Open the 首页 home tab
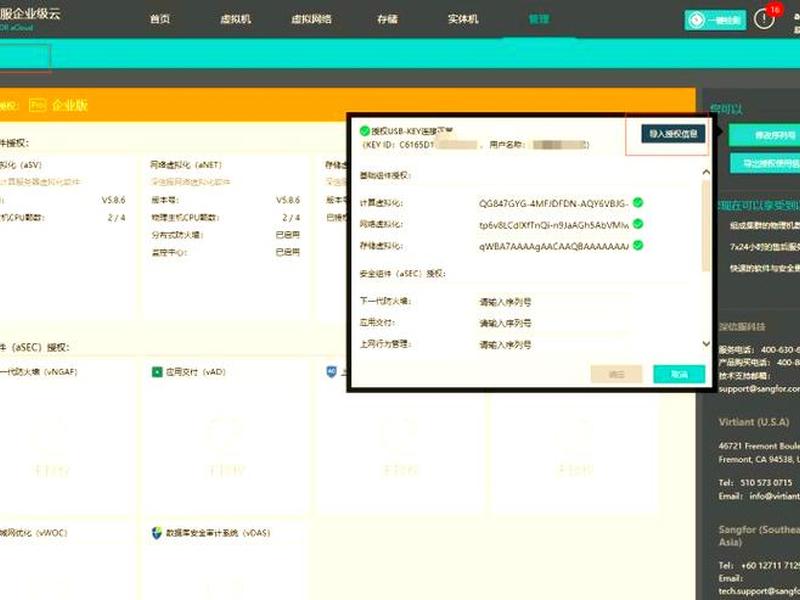Screen dimensions: 800x600 (160, 19)
